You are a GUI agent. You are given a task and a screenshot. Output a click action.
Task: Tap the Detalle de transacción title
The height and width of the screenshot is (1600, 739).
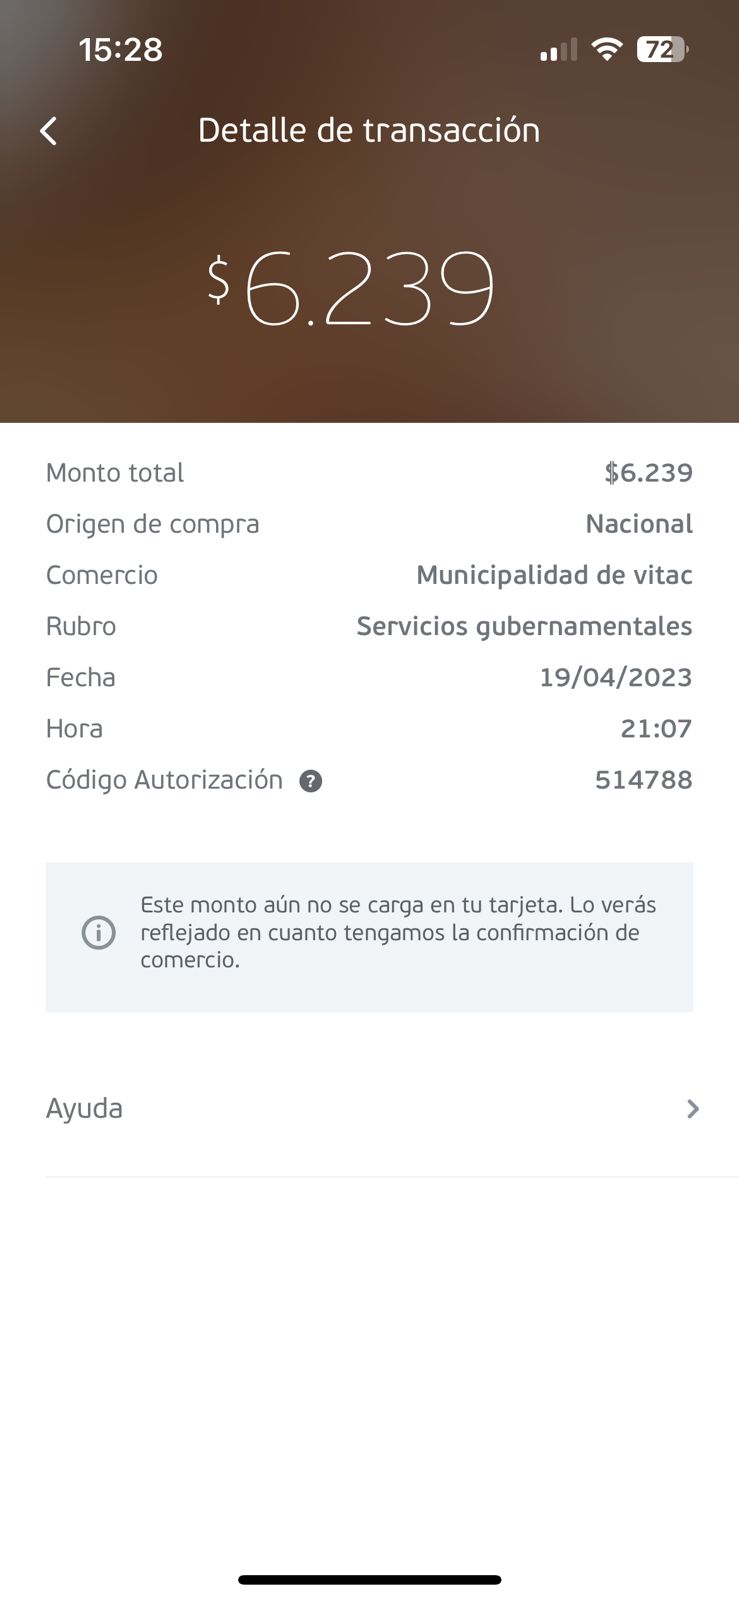point(369,131)
